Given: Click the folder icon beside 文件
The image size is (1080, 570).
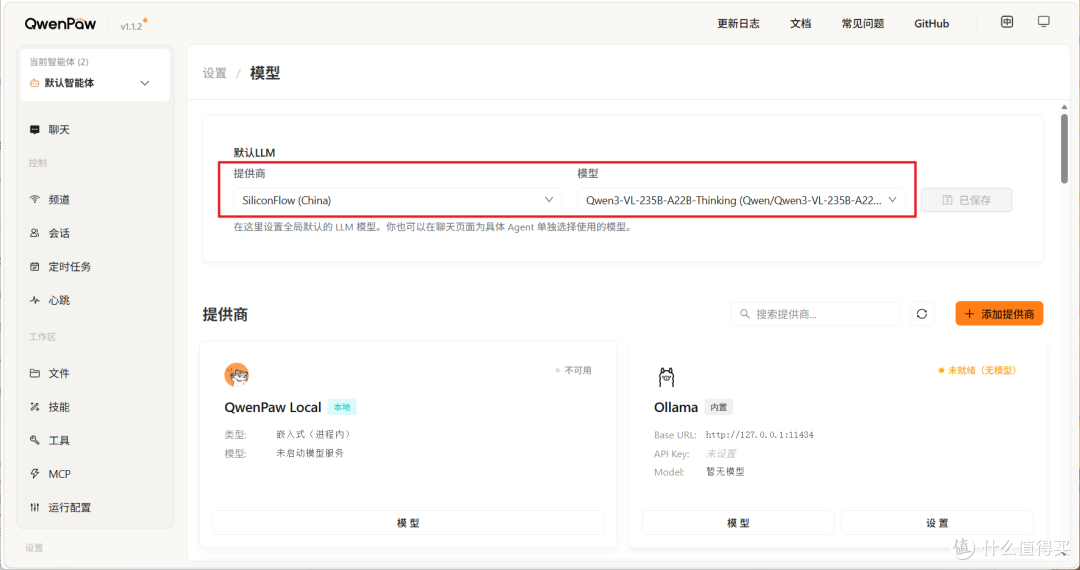Looking at the screenshot, I should 34,373.
